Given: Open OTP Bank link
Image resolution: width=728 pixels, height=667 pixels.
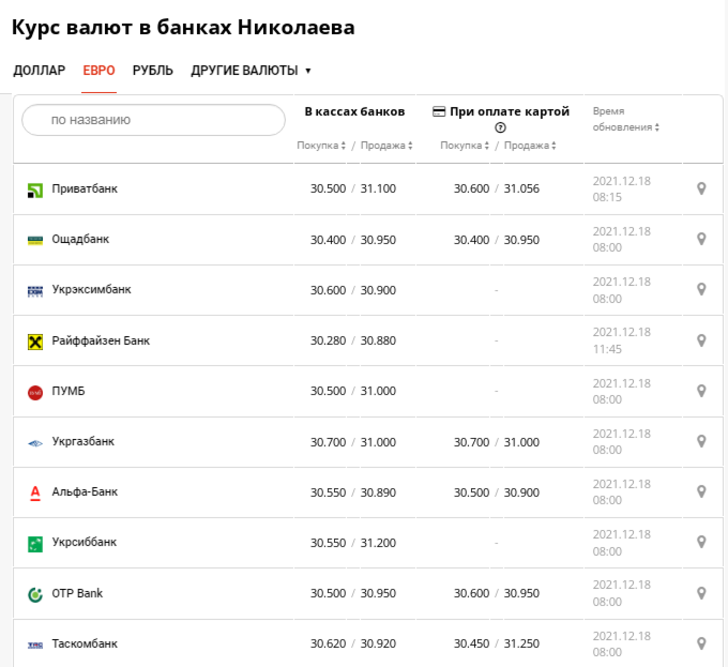Looking at the screenshot, I should [77, 593].
